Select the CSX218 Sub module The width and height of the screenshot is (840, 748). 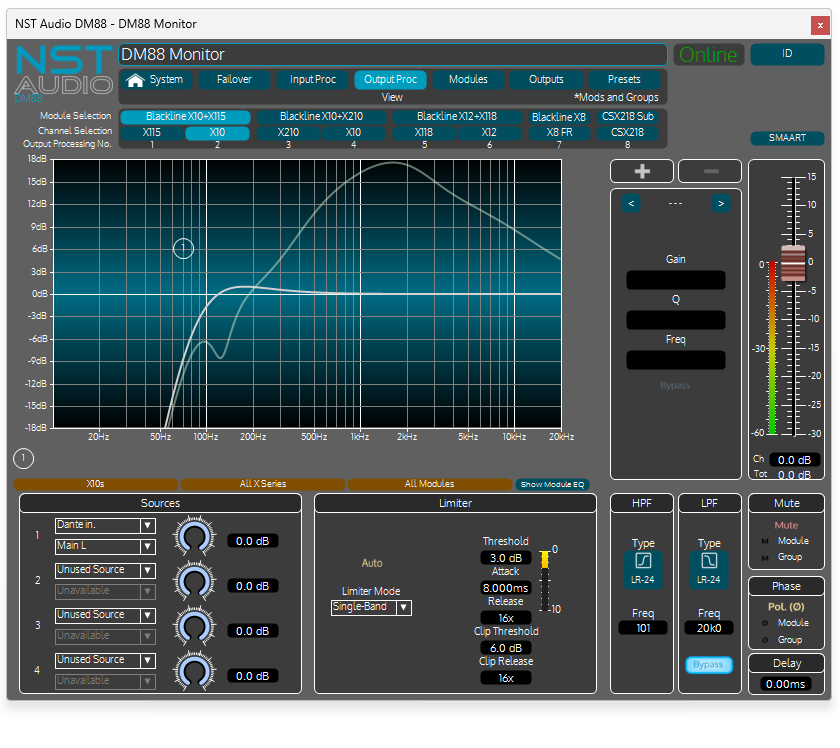627,117
